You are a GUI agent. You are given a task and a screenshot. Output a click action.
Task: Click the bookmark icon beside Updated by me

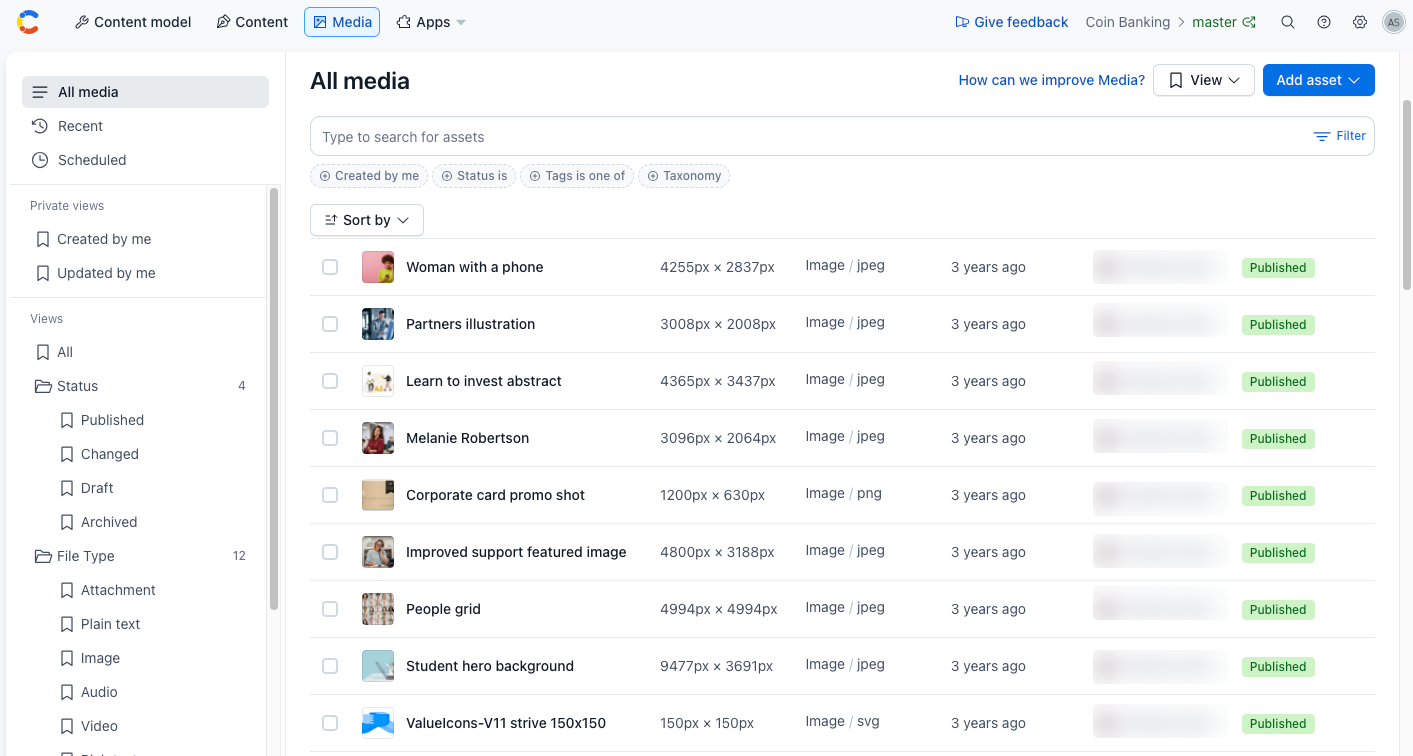click(42, 273)
